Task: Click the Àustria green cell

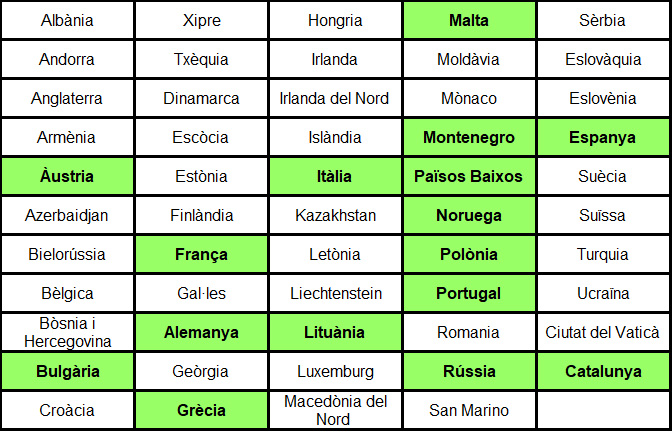Action: click(x=67, y=176)
